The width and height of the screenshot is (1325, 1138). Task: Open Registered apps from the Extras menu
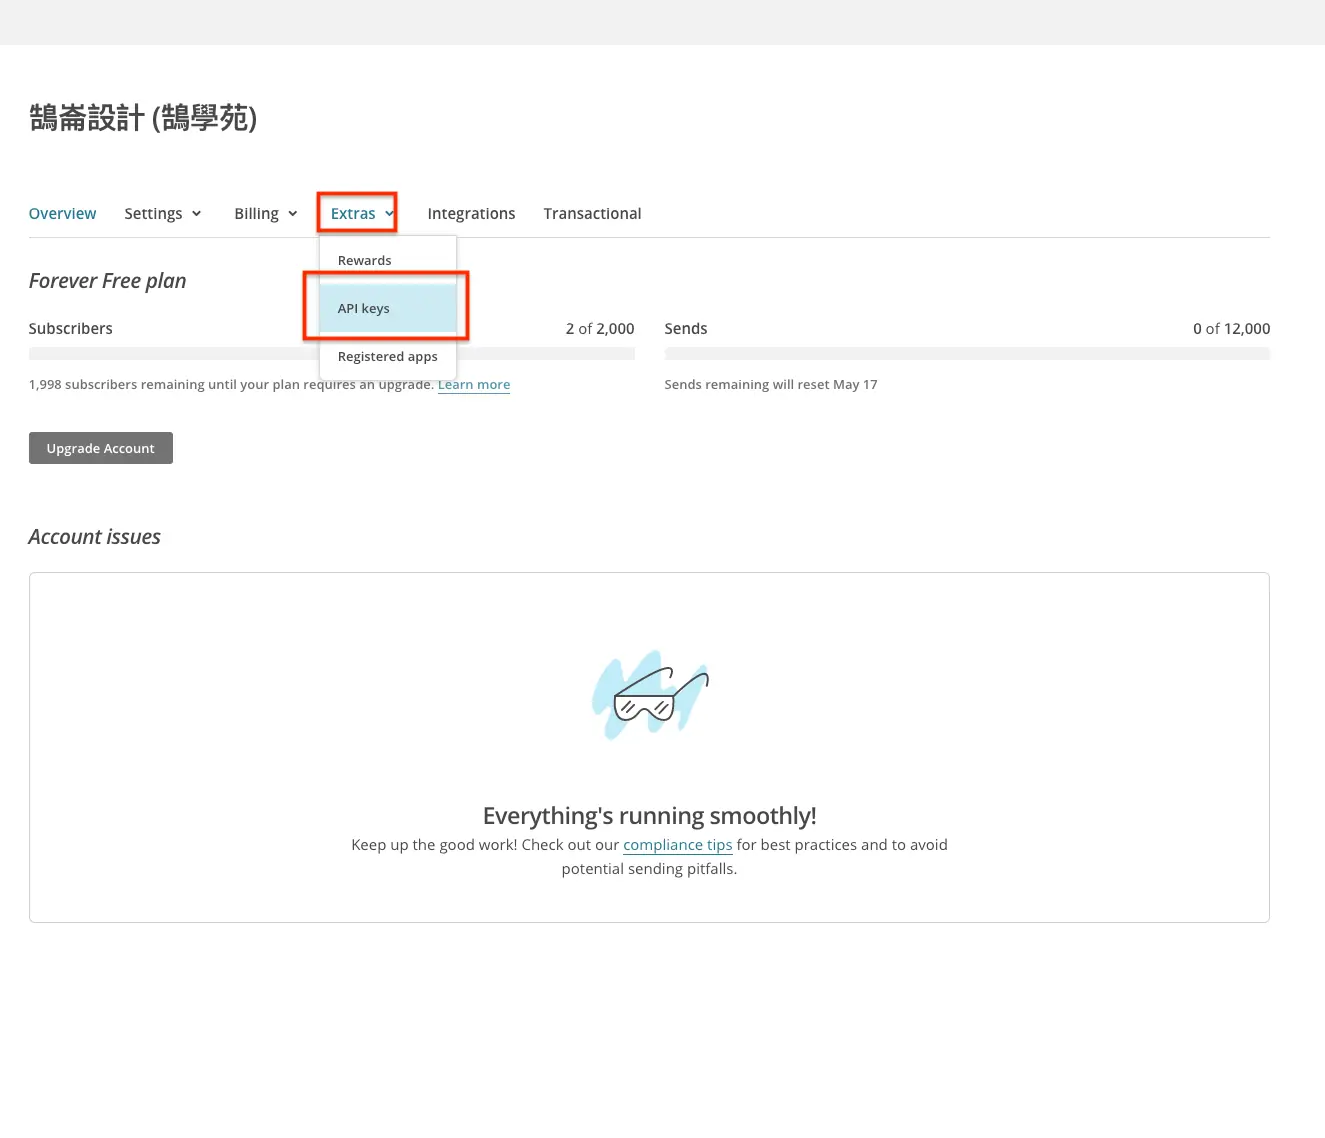388,356
